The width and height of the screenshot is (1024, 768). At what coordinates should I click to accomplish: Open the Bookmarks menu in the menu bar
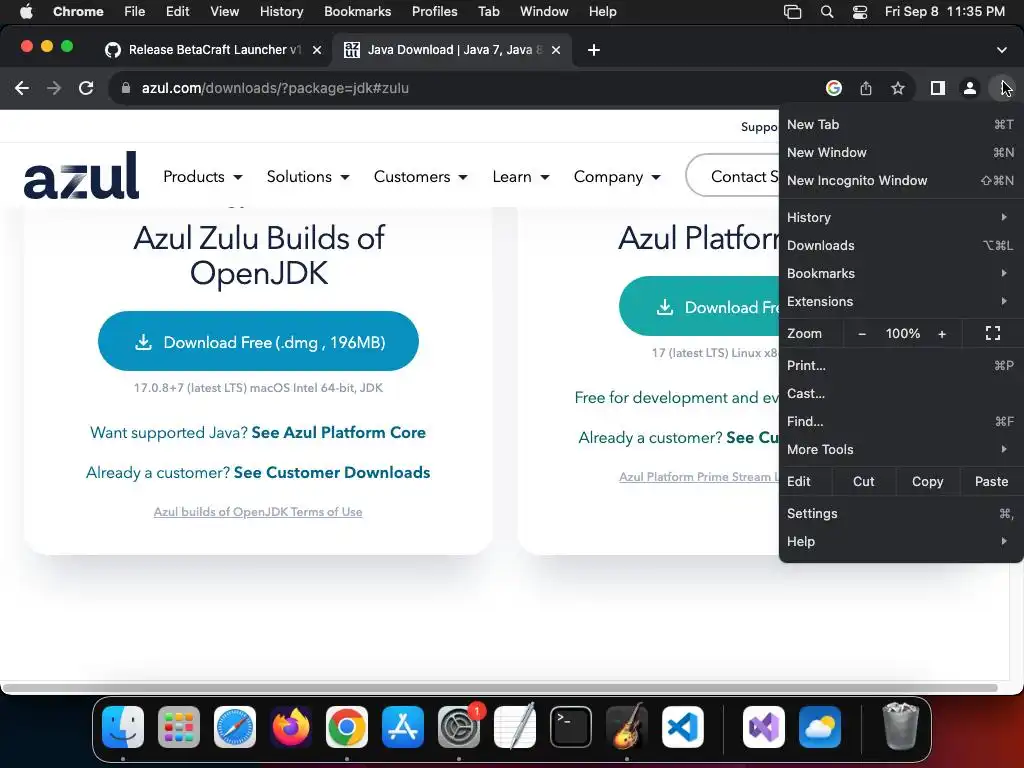pos(357,11)
